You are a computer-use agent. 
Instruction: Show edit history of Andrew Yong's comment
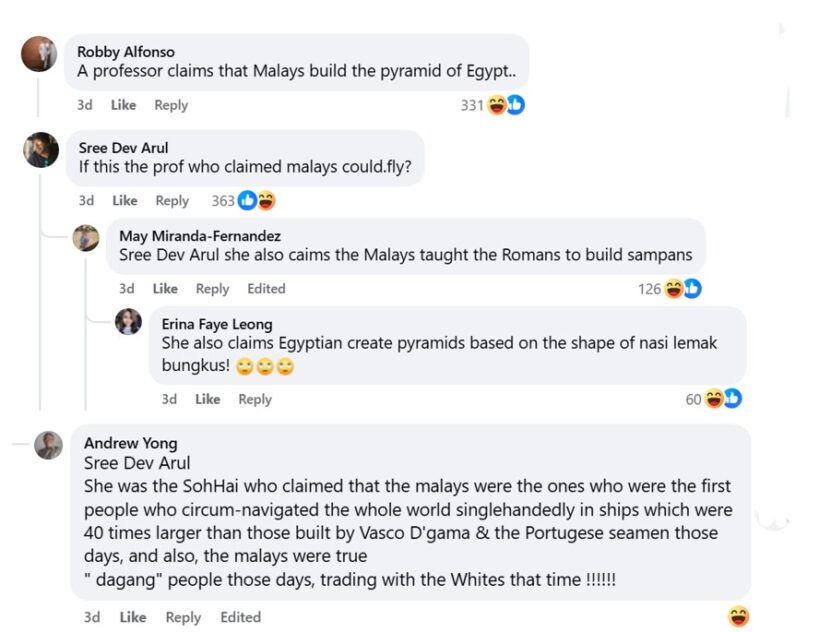click(240, 617)
